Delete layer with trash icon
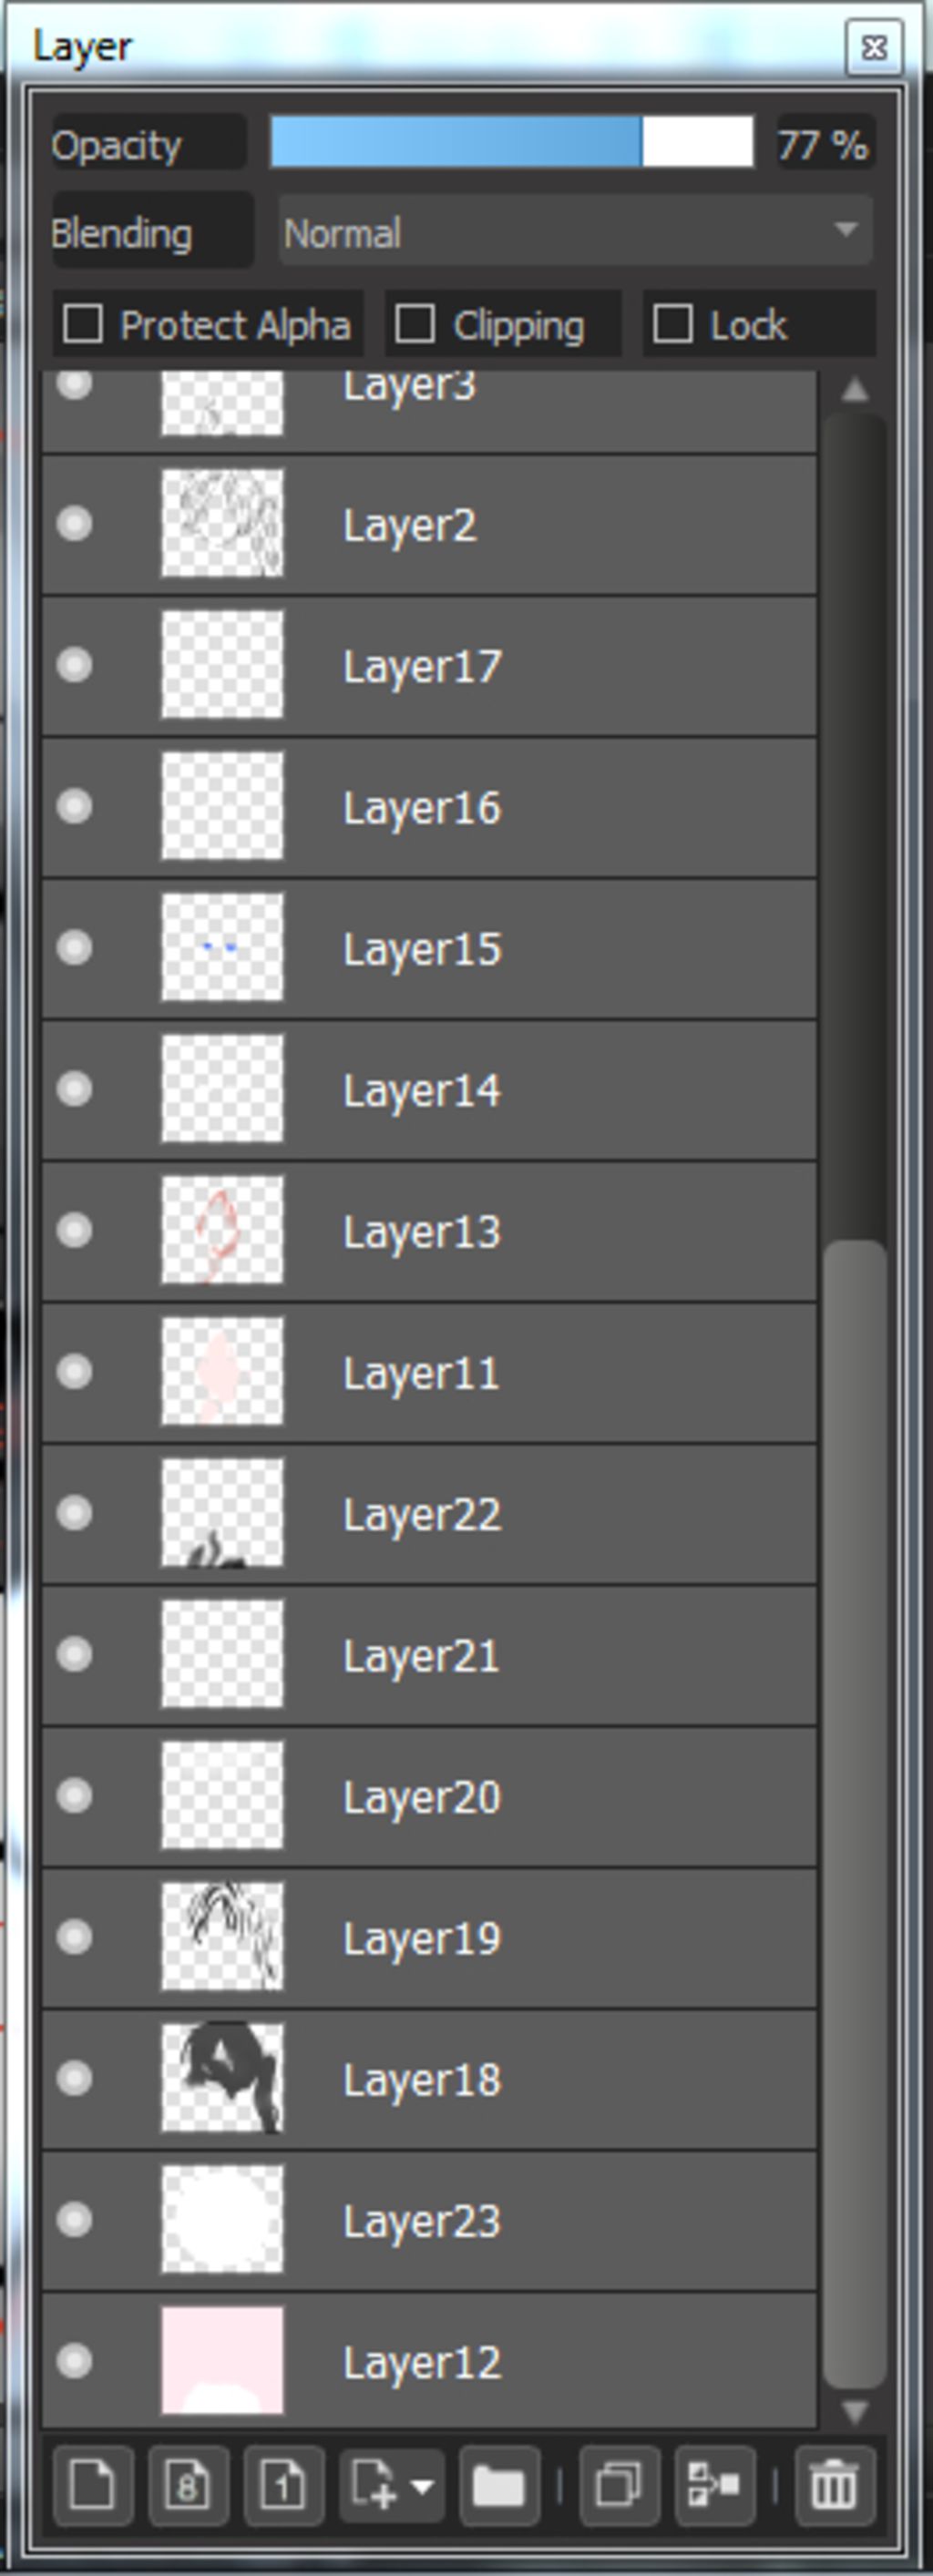This screenshot has width=933, height=2576. pyautogui.click(x=835, y=2486)
